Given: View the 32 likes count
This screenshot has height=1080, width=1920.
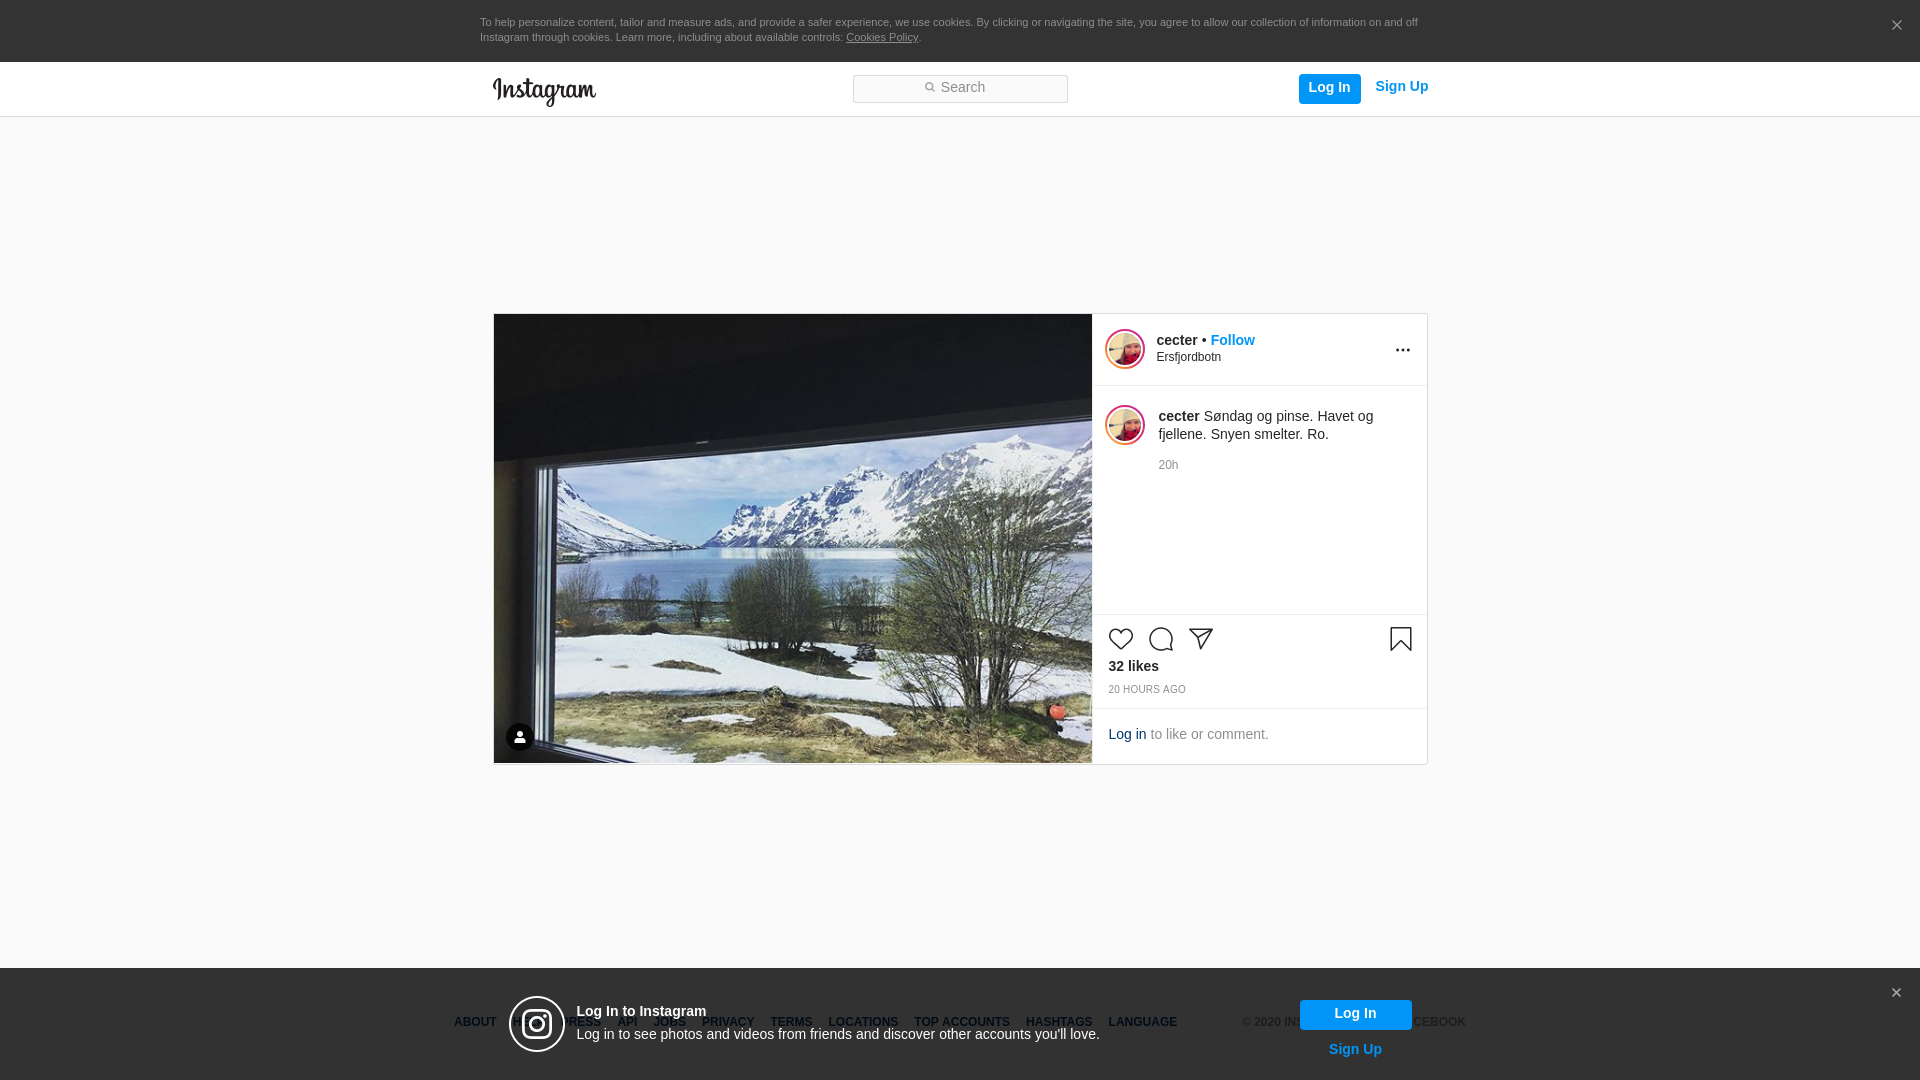Looking at the screenshot, I should 1133,666.
